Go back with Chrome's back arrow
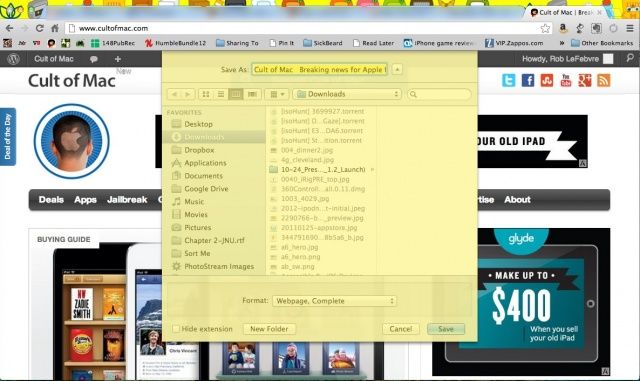This screenshot has width=640, height=381. [x=9, y=28]
